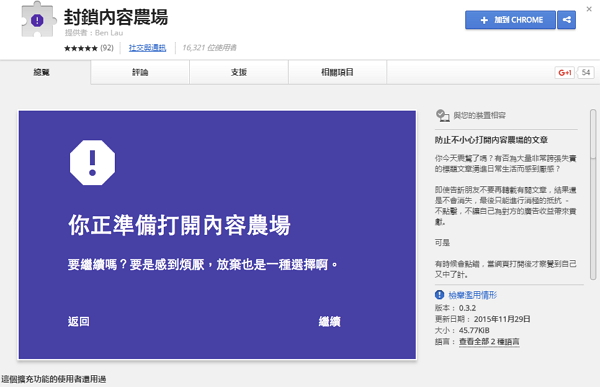
Task: Click the five-star rating
Action: (81, 48)
